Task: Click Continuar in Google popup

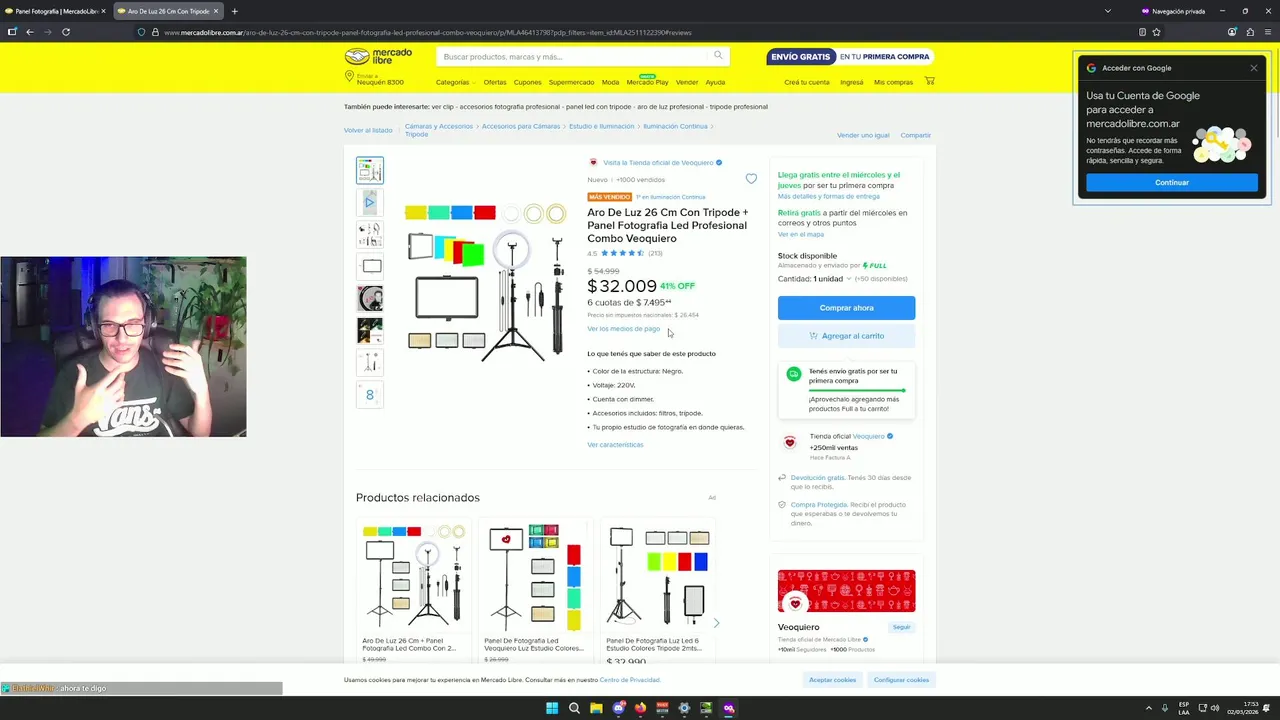Action: (1172, 183)
